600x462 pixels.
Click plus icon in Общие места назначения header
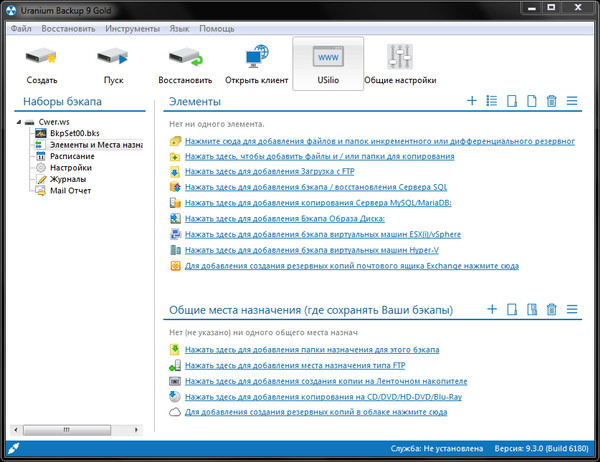click(491, 309)
